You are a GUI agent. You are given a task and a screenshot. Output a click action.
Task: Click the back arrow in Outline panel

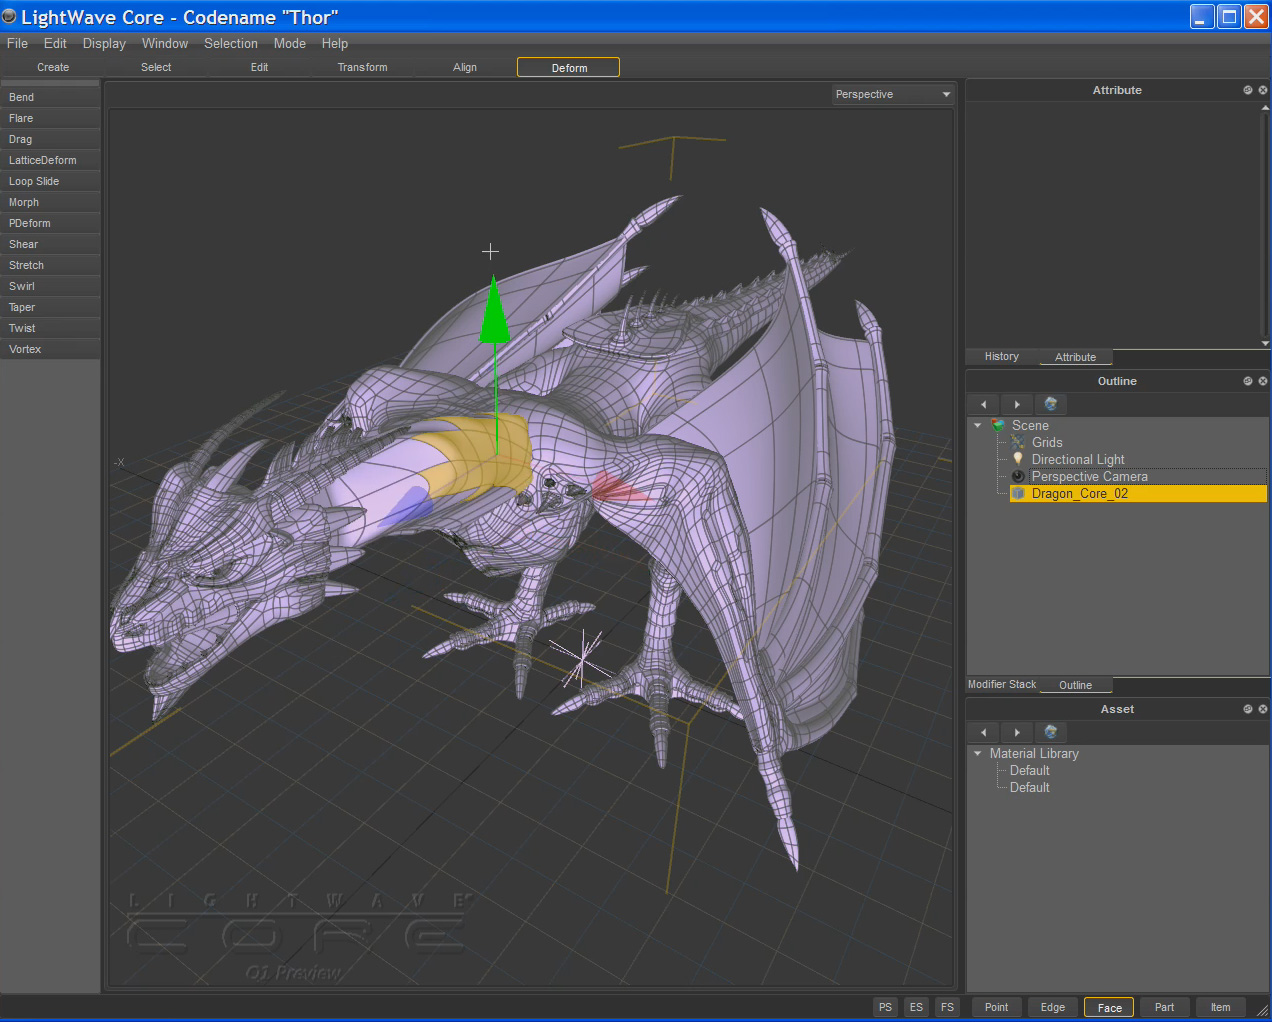pyautogui.click(x=983, y=404)
